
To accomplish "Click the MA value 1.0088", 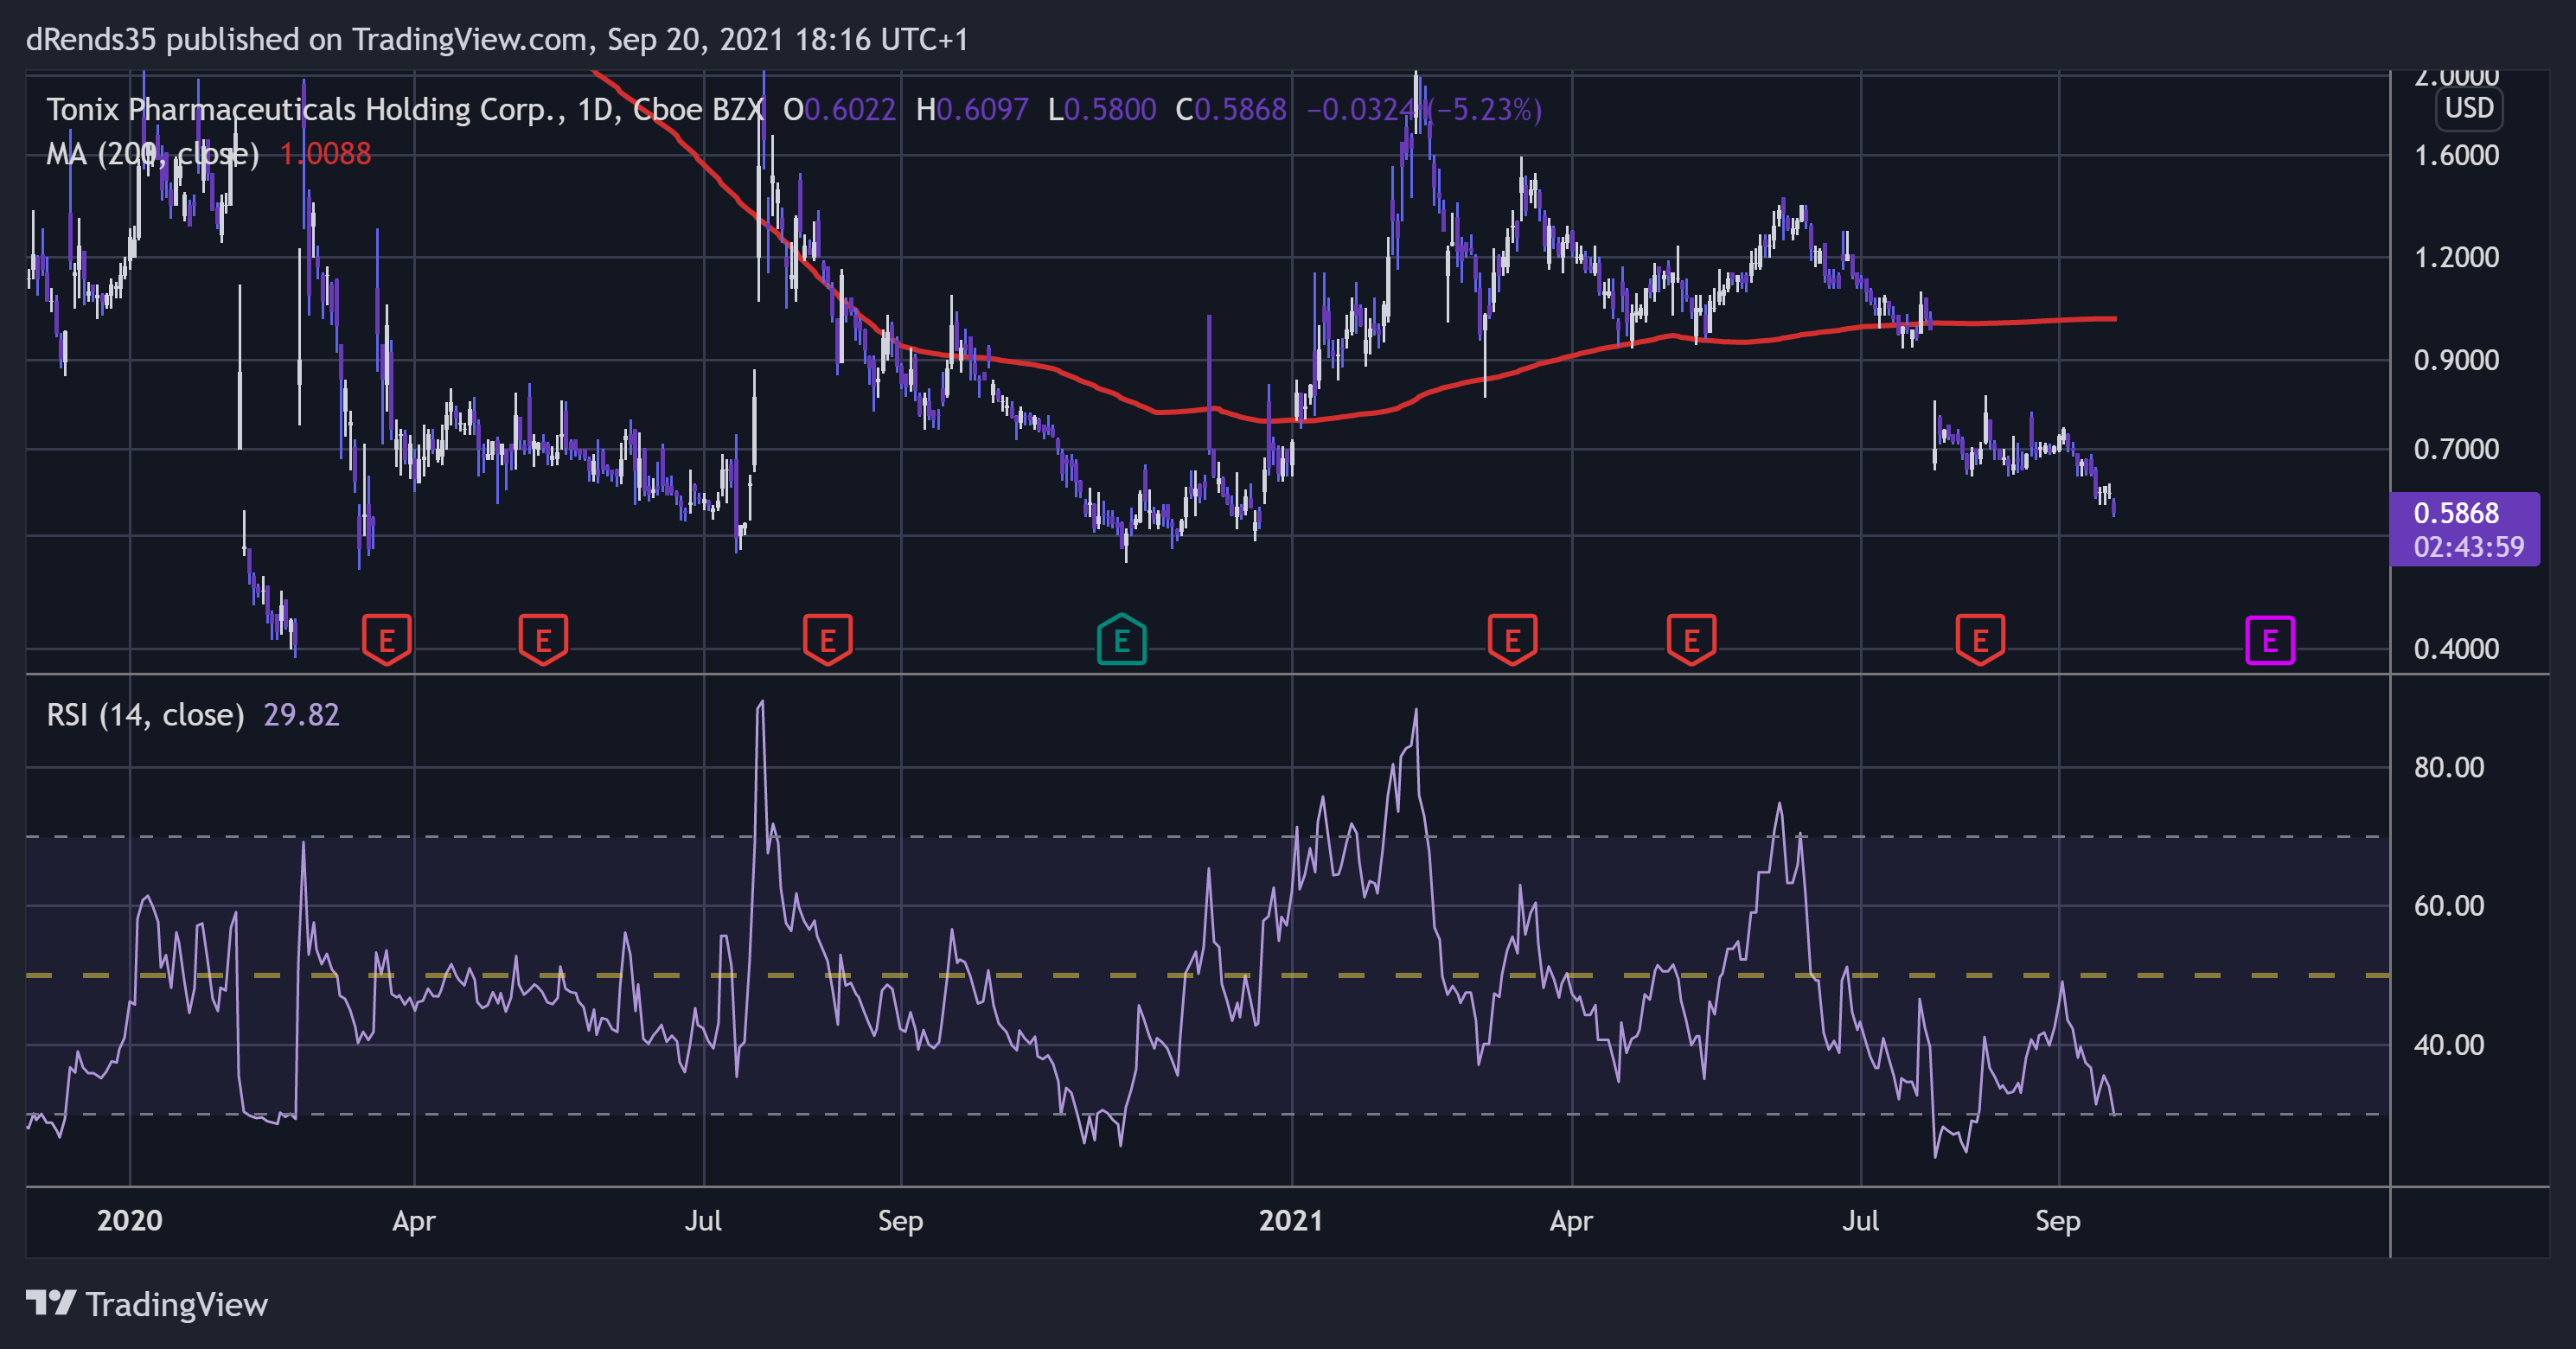I will tap(325, 154).
